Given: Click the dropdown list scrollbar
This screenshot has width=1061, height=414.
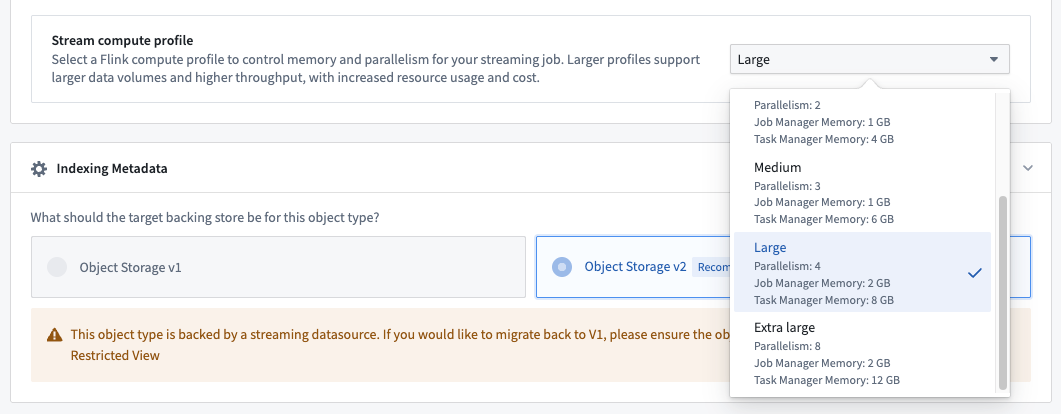Looking at the screenshot, I should [1003, 290].
